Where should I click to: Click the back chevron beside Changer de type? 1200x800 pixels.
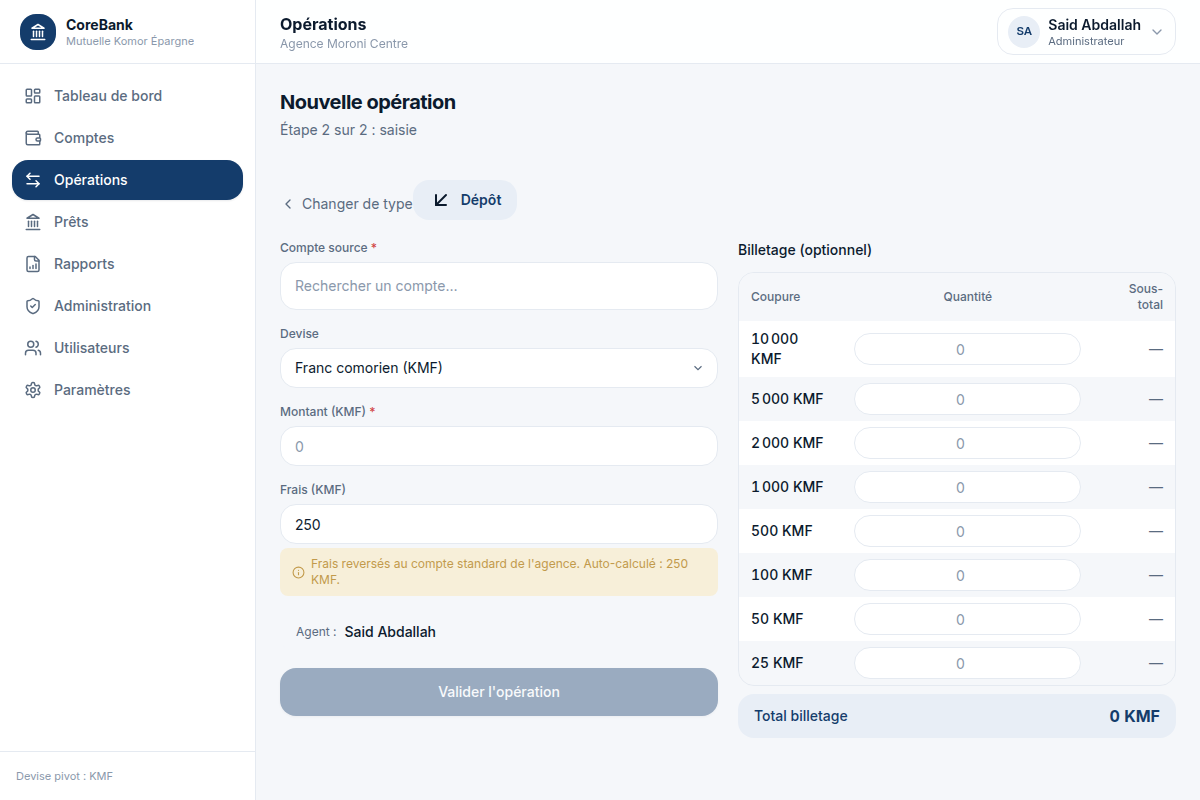pos(288,204)
